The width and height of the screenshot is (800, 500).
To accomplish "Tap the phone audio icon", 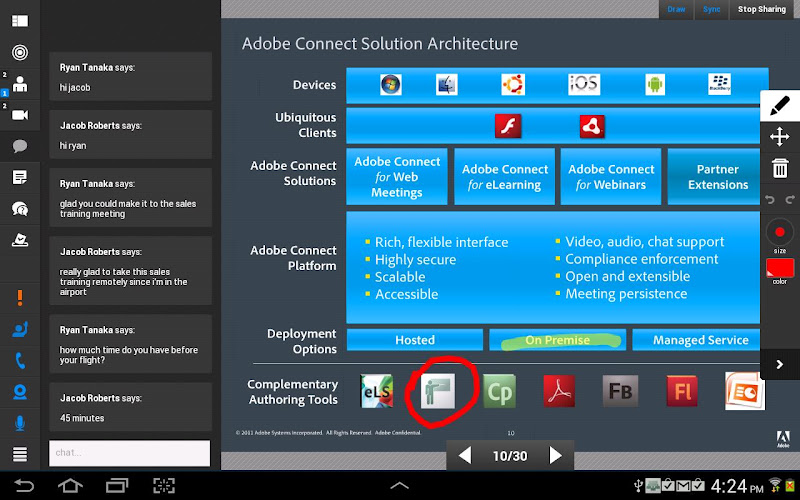I will click(20, 361).
